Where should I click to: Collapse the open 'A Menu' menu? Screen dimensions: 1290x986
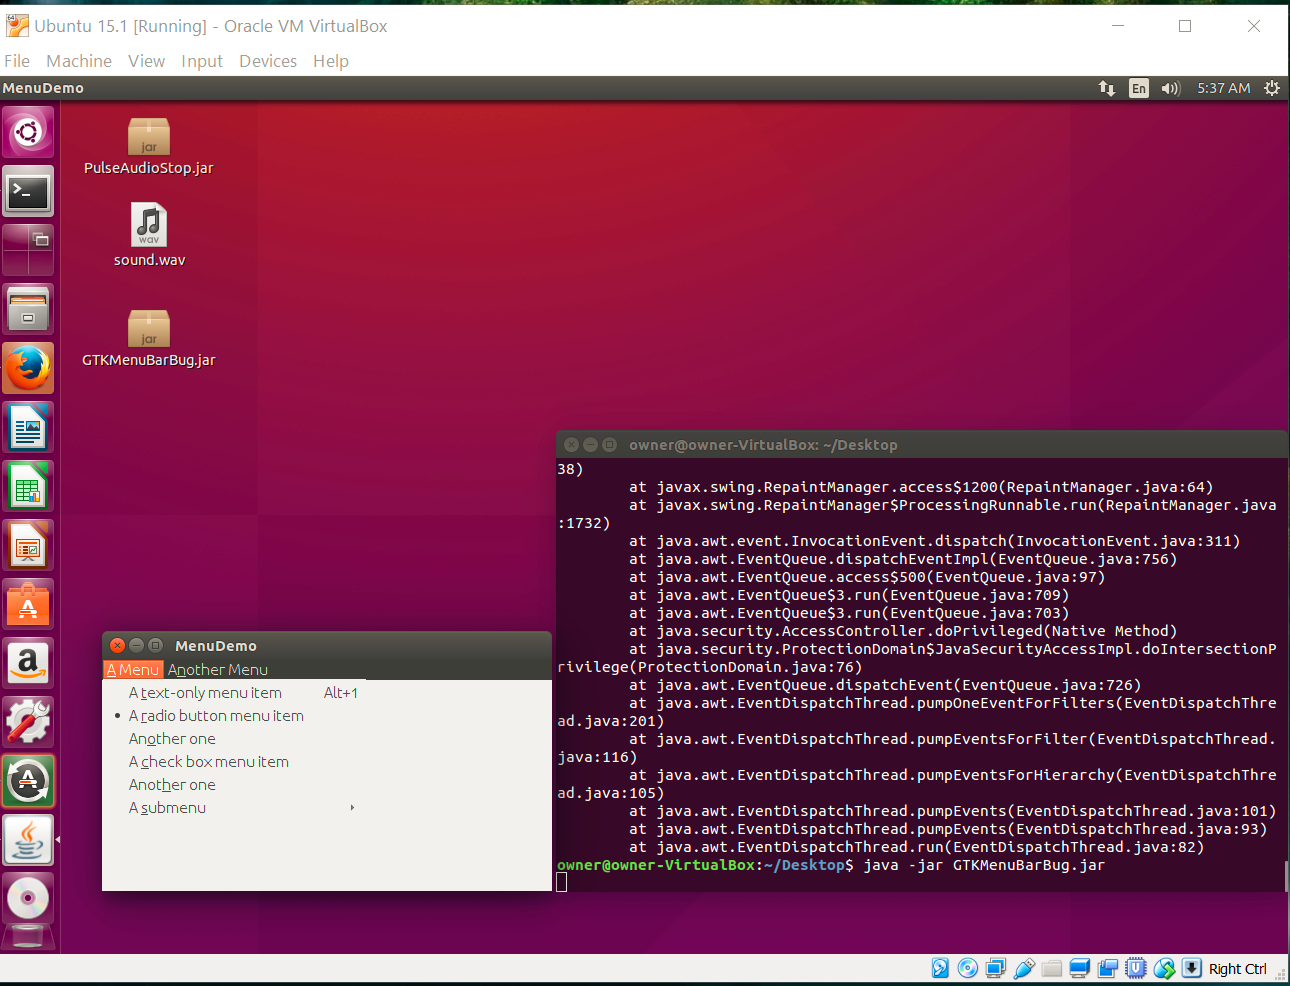[133, 670]
